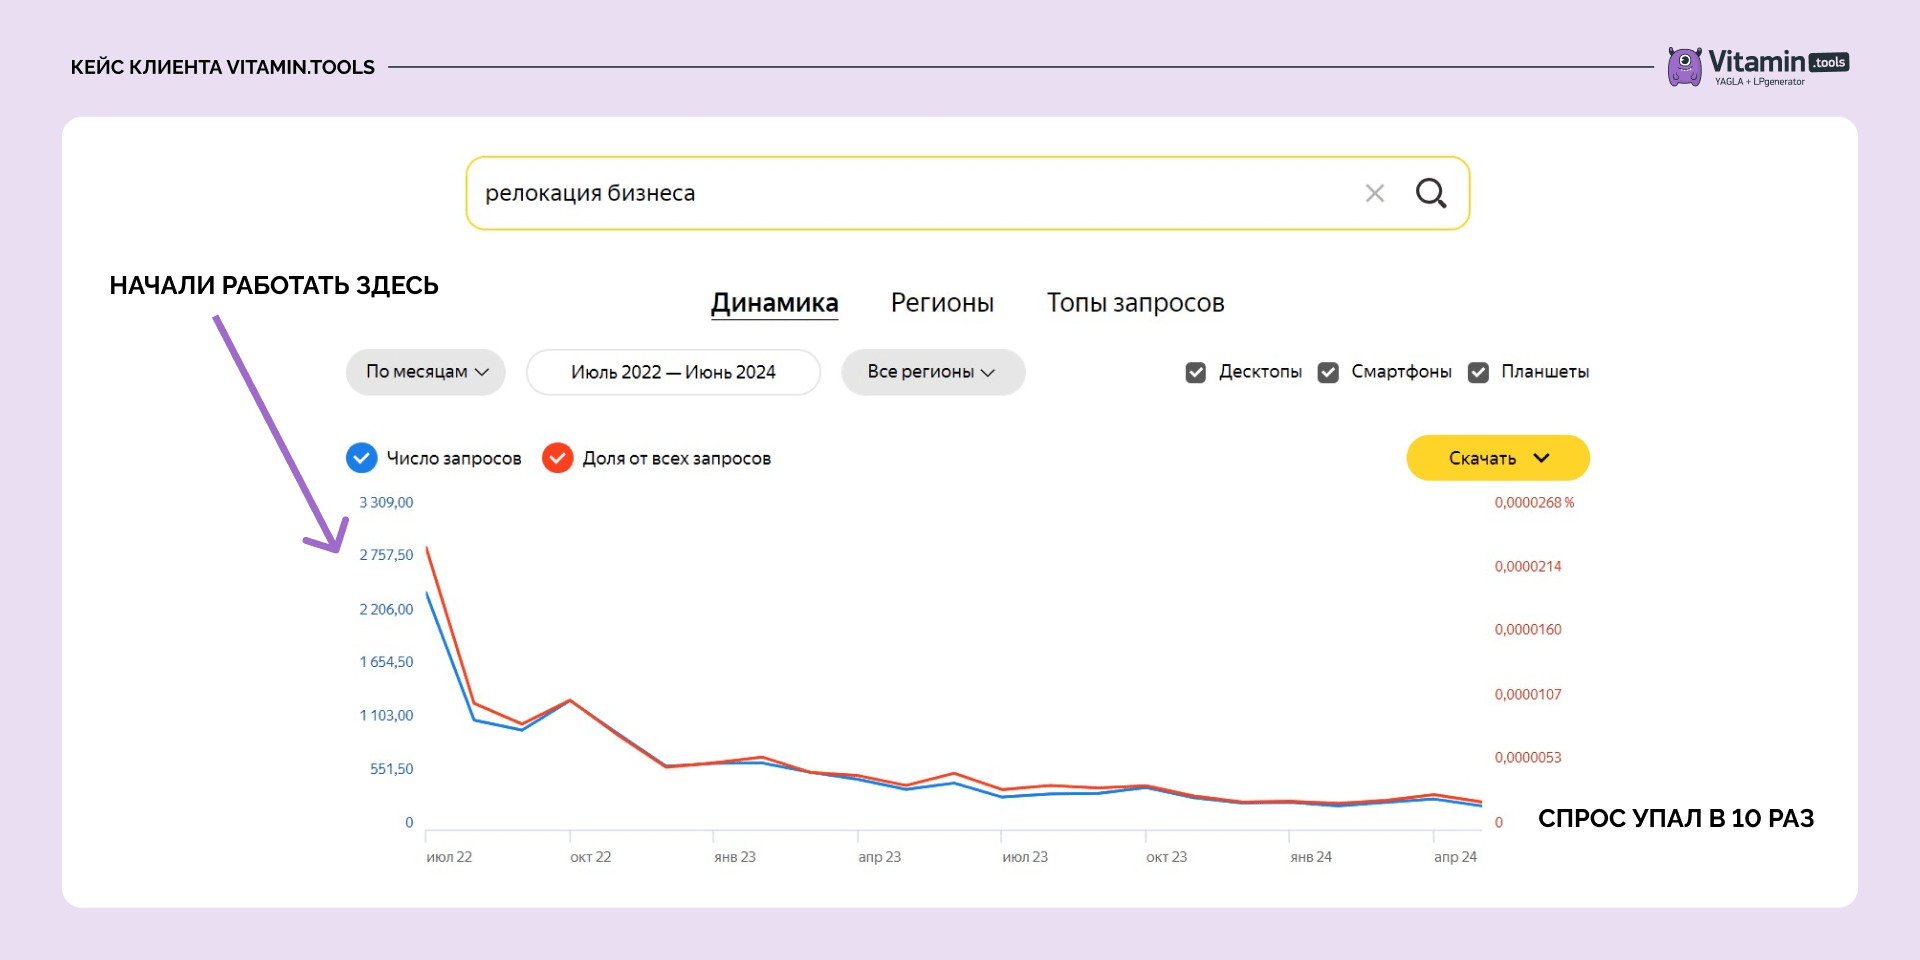Clear the search field with the X icon
Screen dimensions: 1920x960
tap(1375, 193)
